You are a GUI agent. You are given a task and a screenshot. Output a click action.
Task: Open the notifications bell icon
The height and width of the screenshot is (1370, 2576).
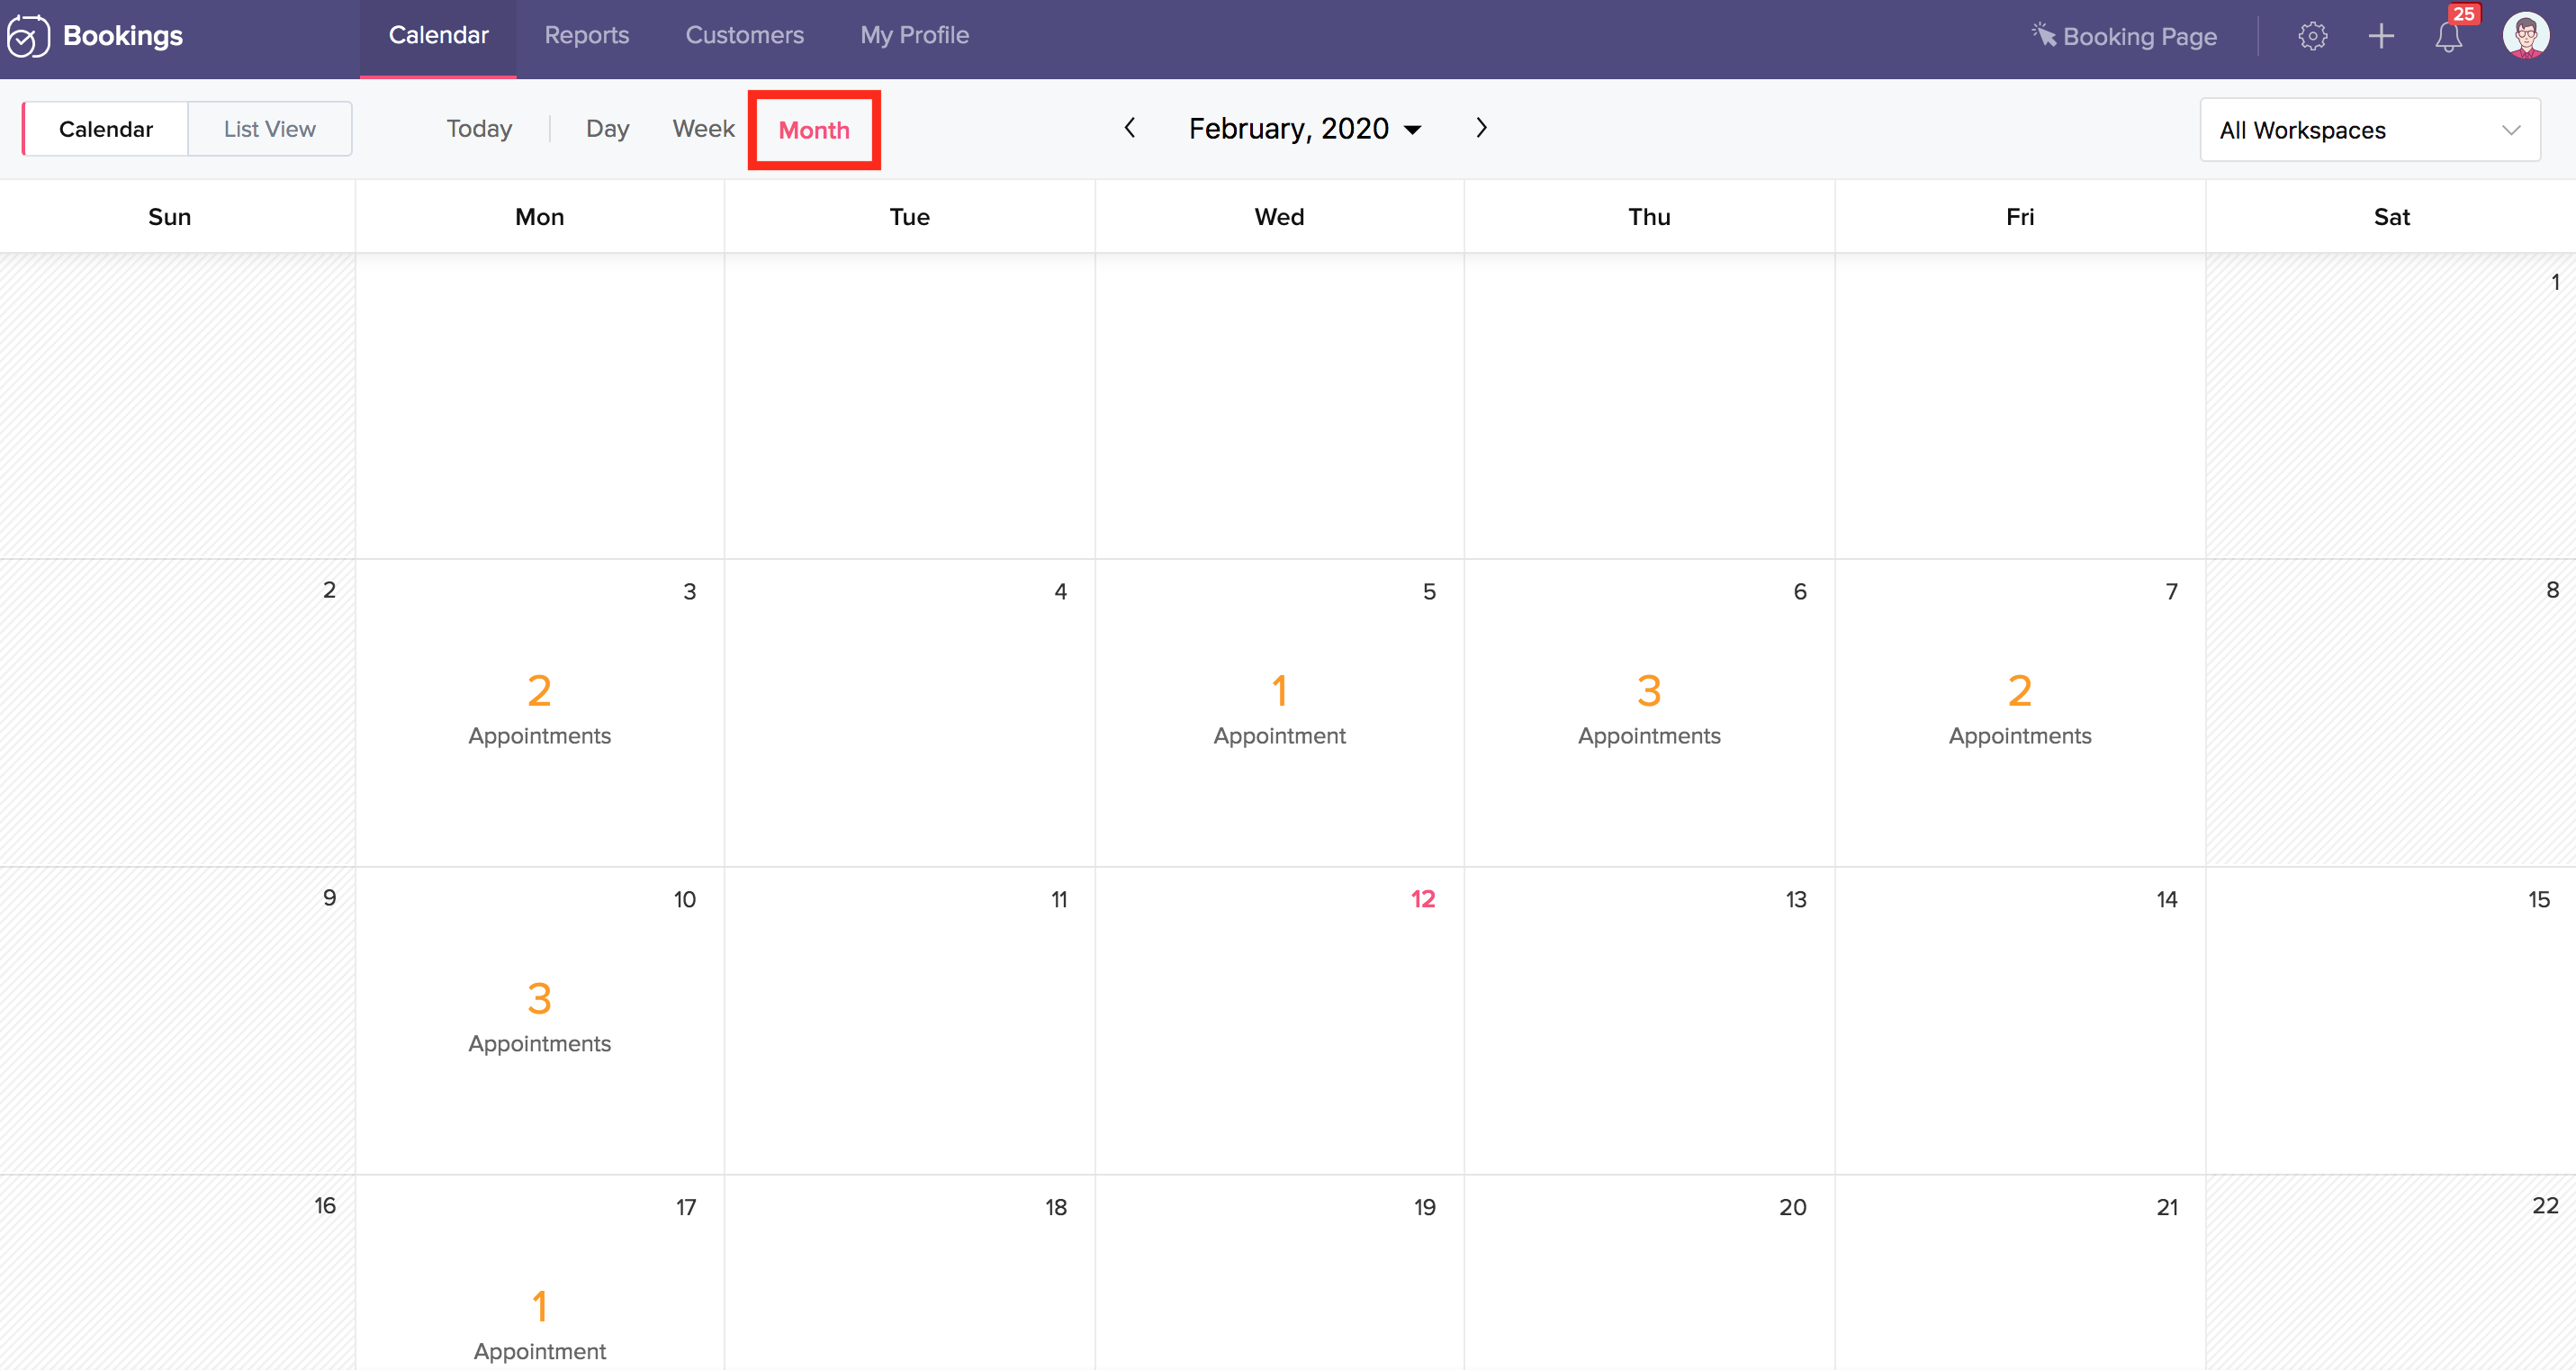click(2448, 37)
